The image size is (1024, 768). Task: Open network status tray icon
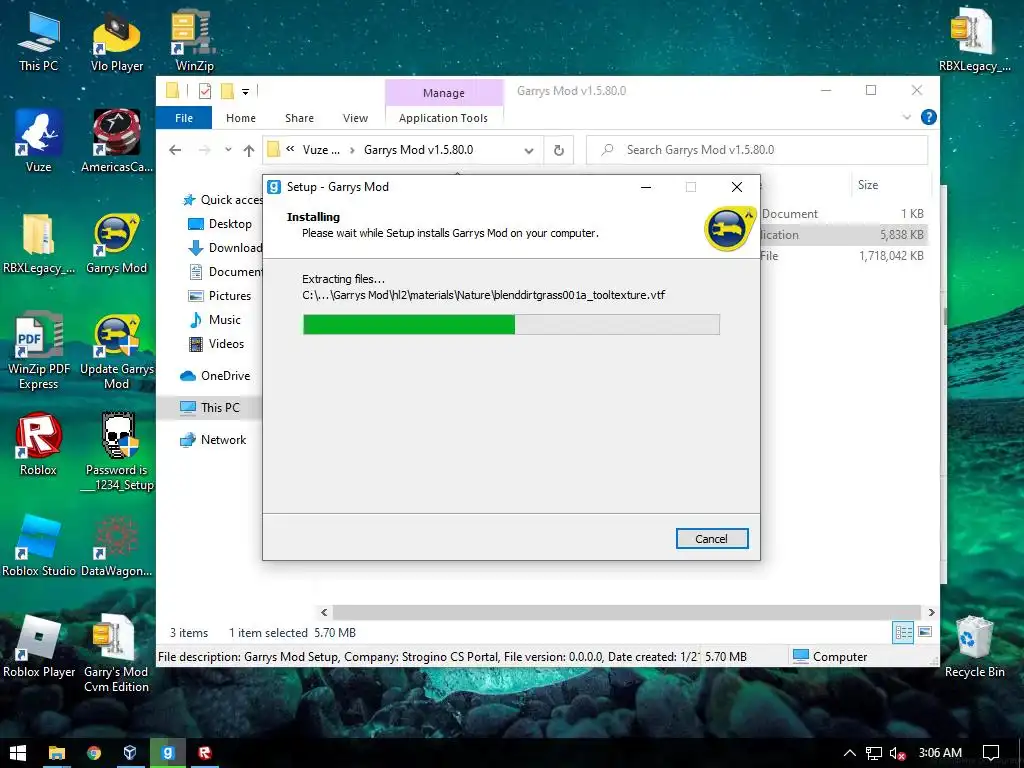click(x=874, y=753)
